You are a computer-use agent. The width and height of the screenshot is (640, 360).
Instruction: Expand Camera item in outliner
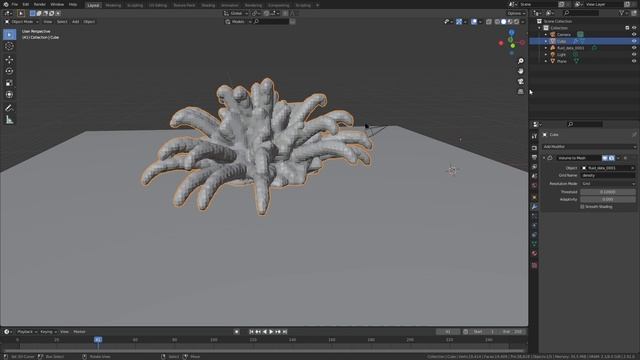coord(546,35)
